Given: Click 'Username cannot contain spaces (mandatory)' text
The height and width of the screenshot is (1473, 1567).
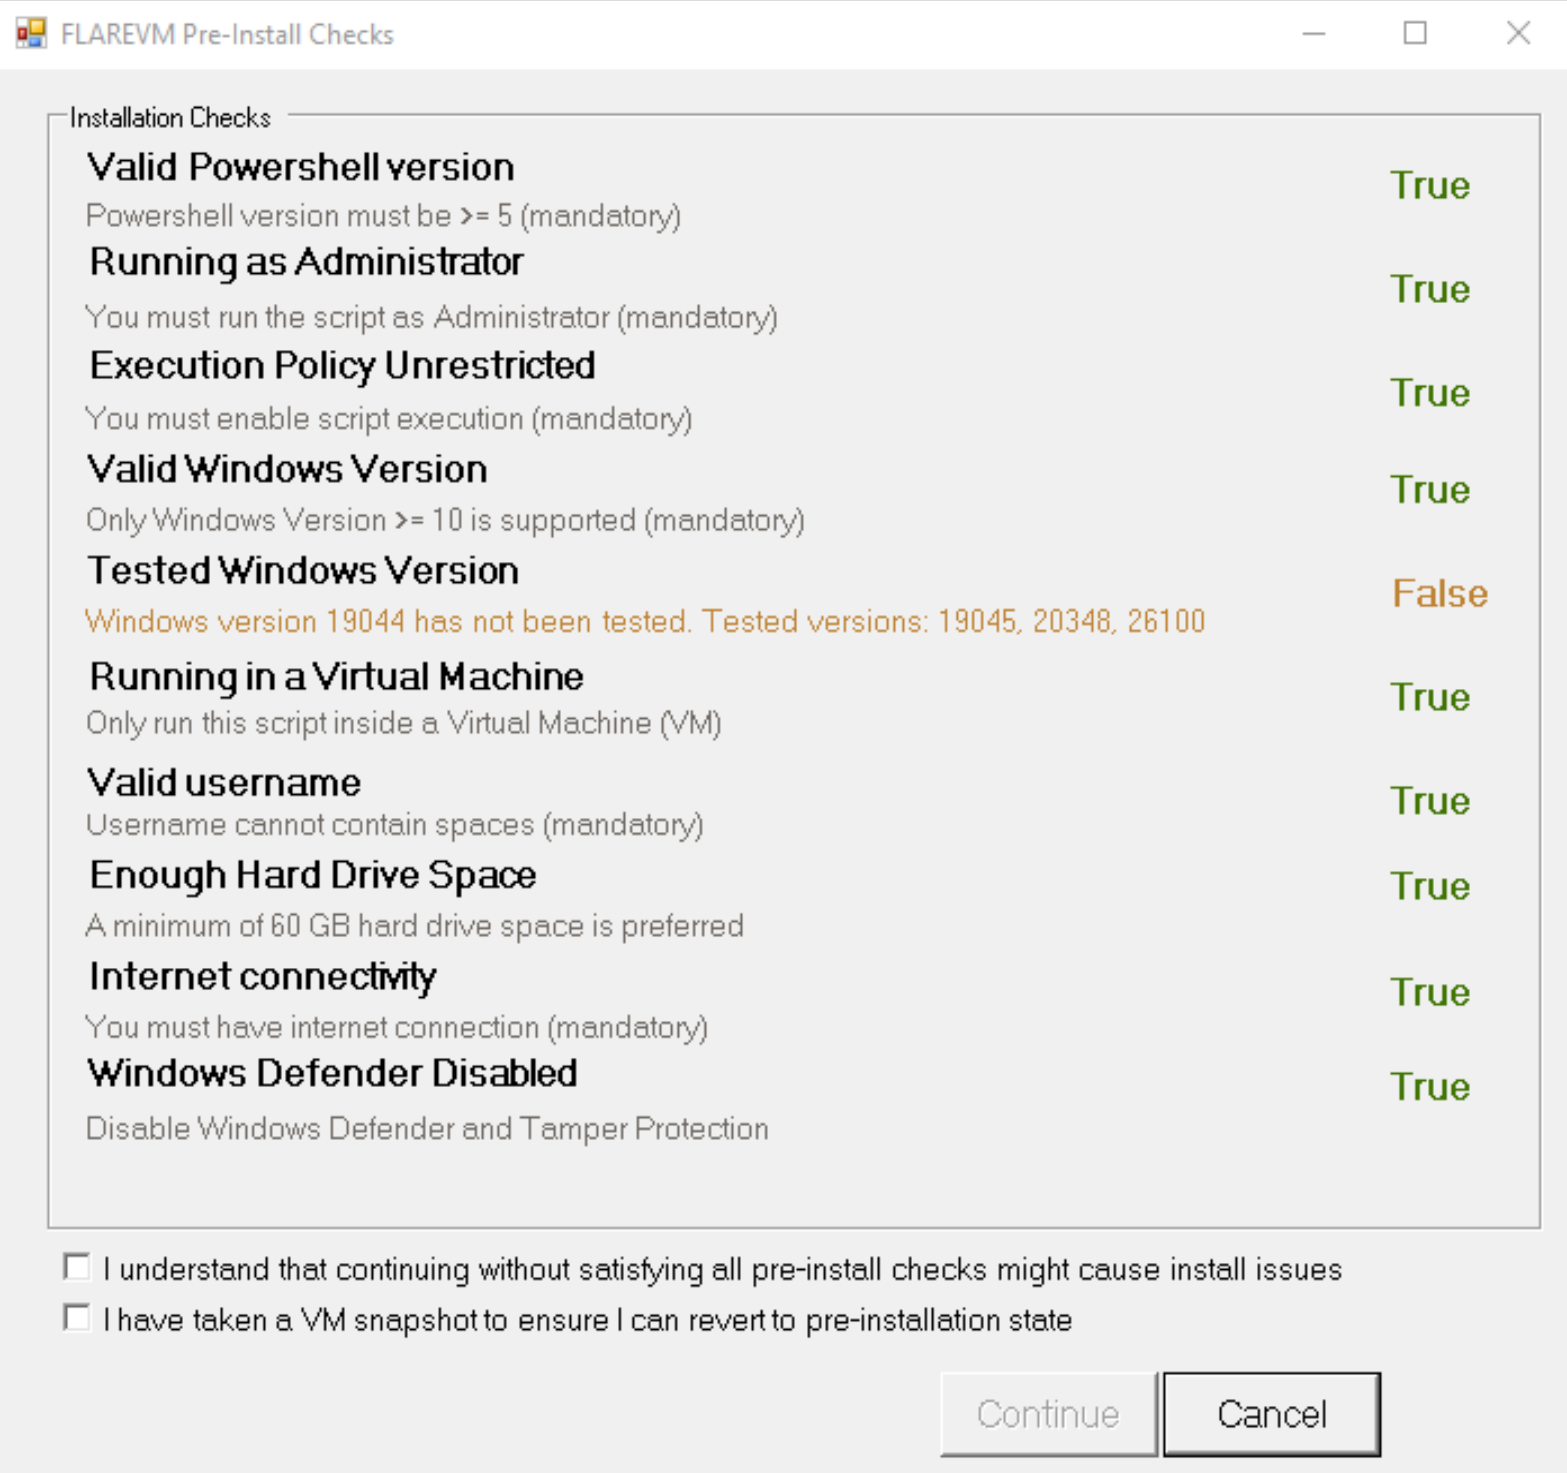Looking at the screenshot, I should click(395, 825).
